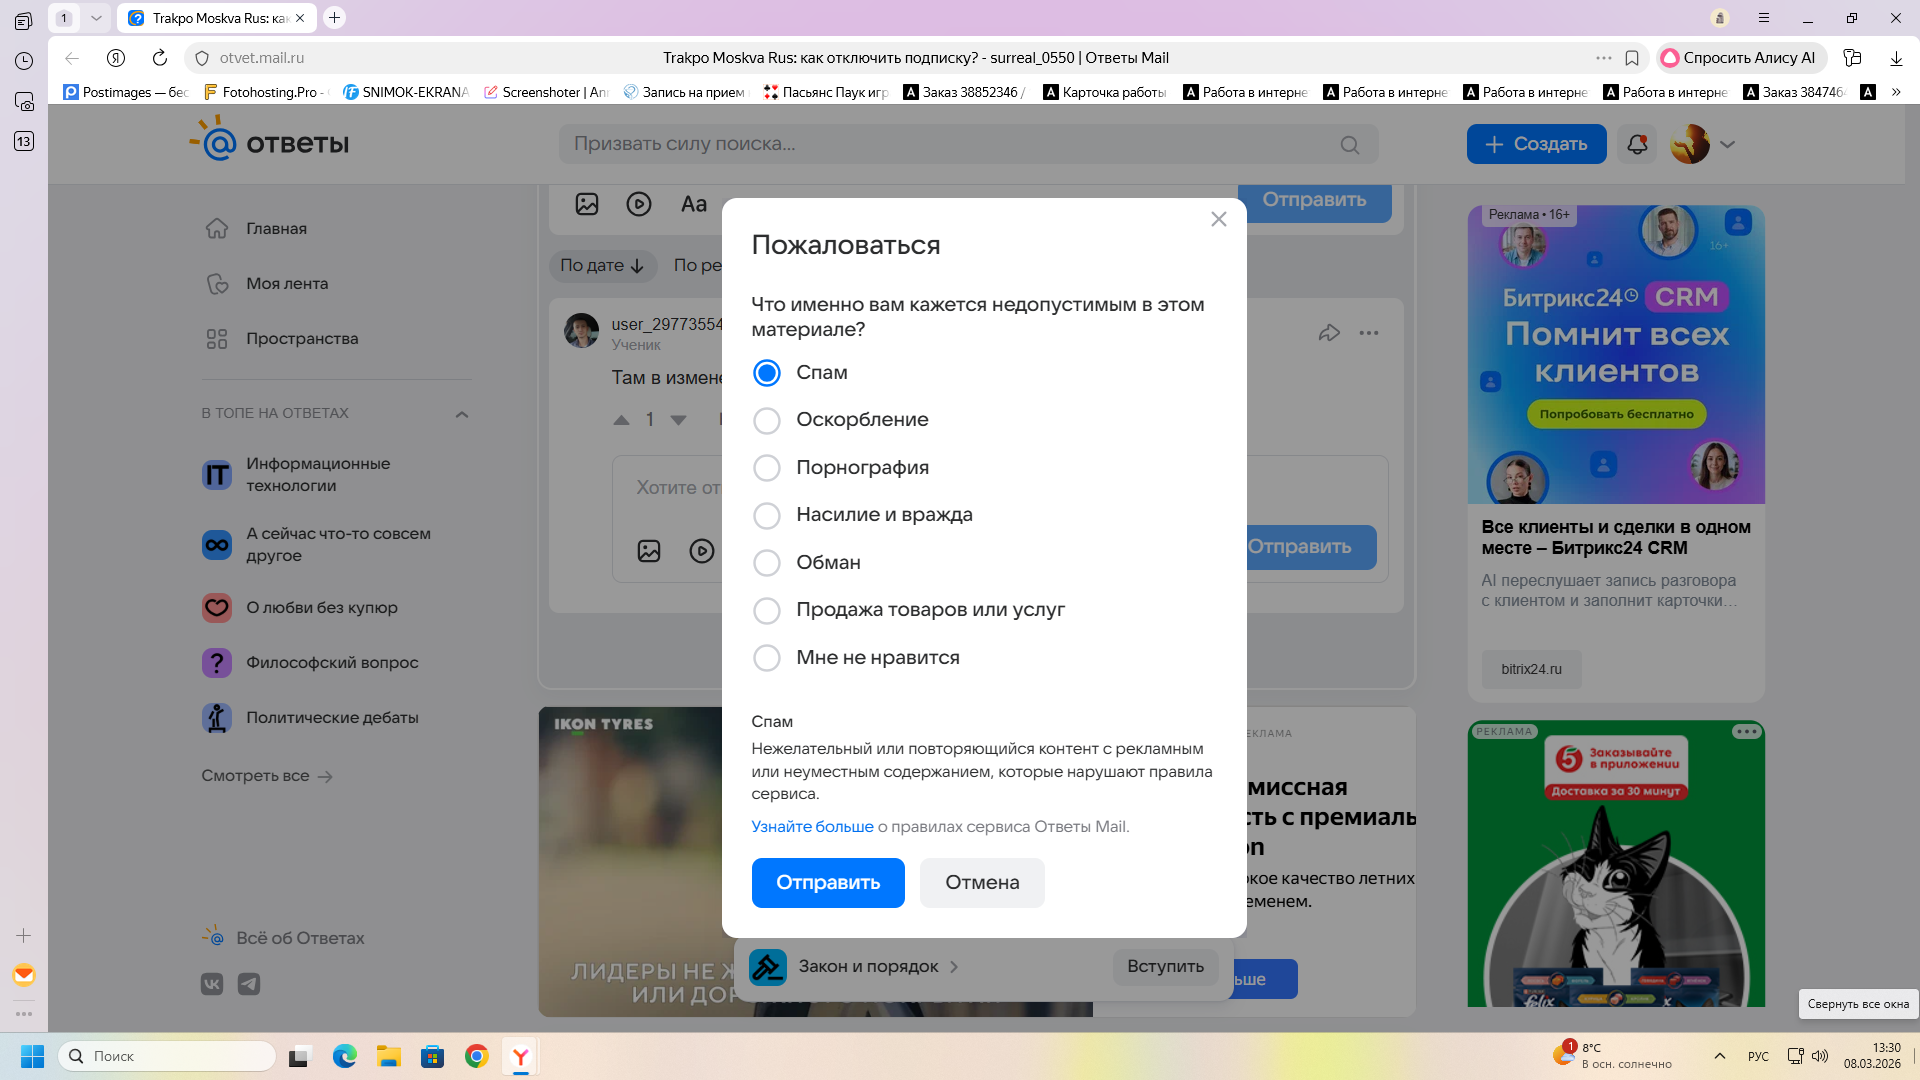Click the search magnifier icon in the search field
This screenshot has width=1920, height=1080.
click(x=1350, y=145)
